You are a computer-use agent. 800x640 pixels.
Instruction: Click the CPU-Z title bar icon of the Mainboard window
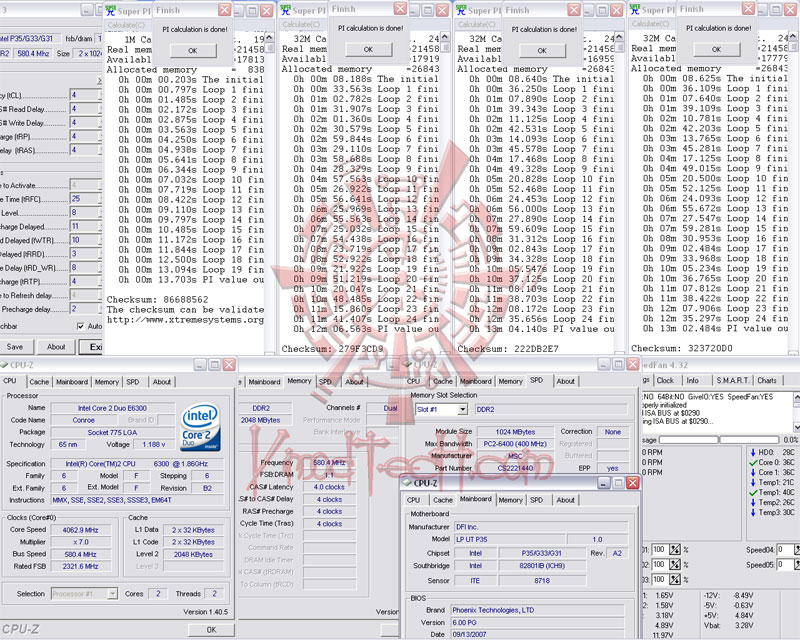[x=407, y=483]
